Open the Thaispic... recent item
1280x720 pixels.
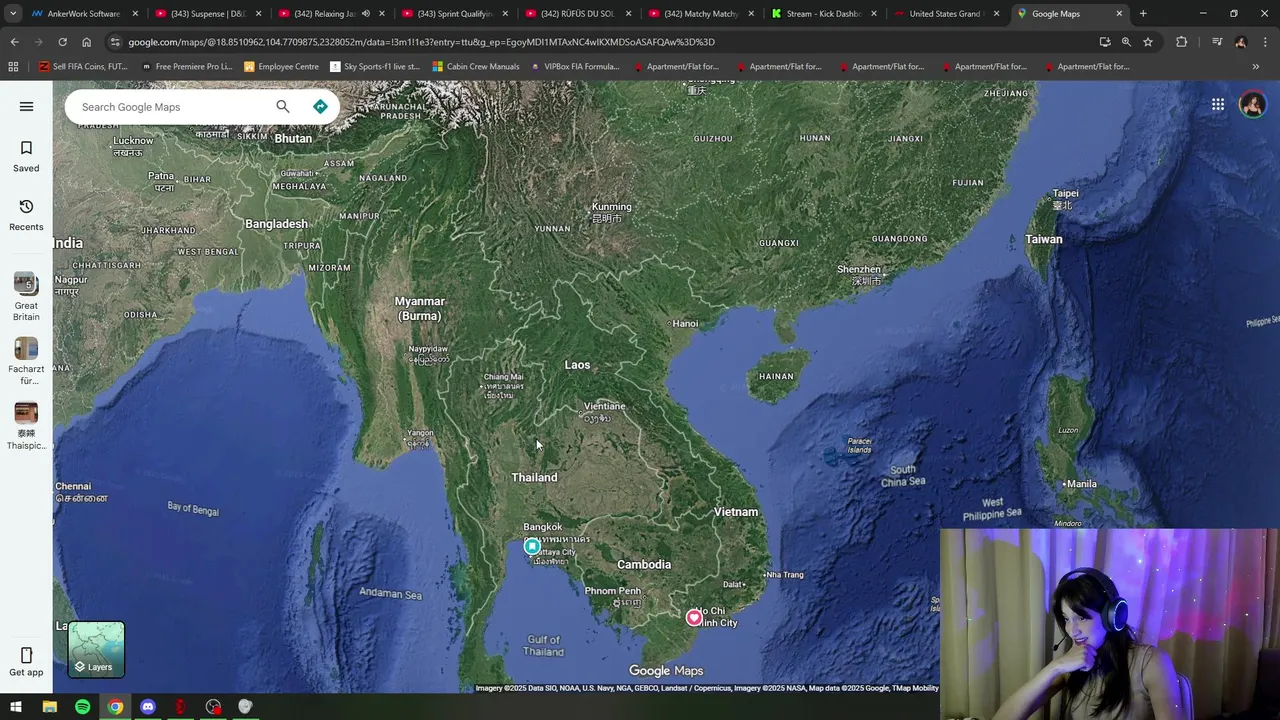coord(26,426)
